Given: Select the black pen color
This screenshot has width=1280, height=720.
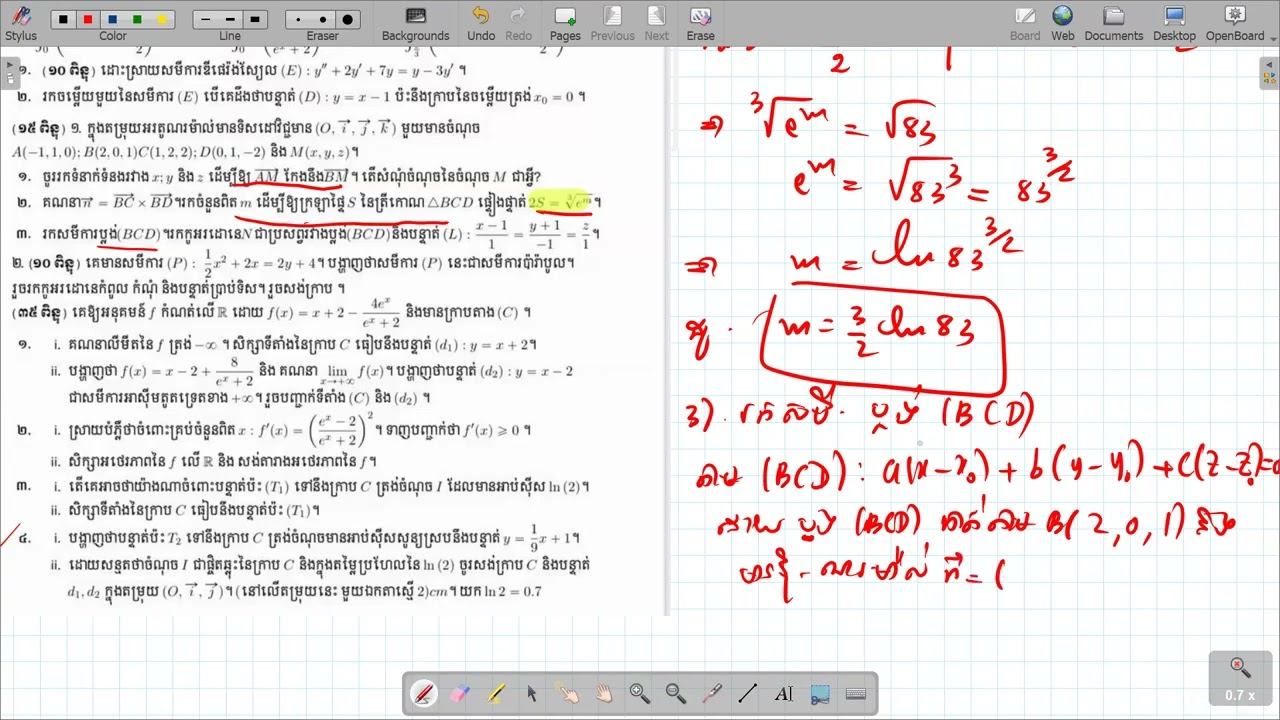Looking at the screenshot, I should [x=64, y=20].
